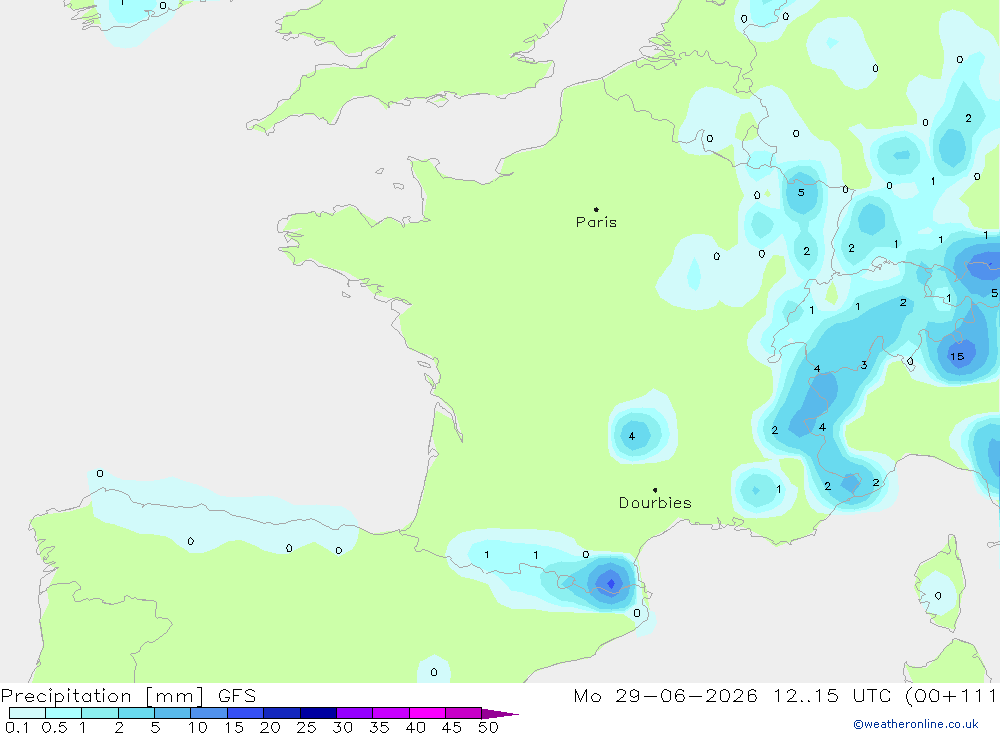Click the "40" legend scale value
Viewport: 1000px width, 733px height.
coord(415,727)
